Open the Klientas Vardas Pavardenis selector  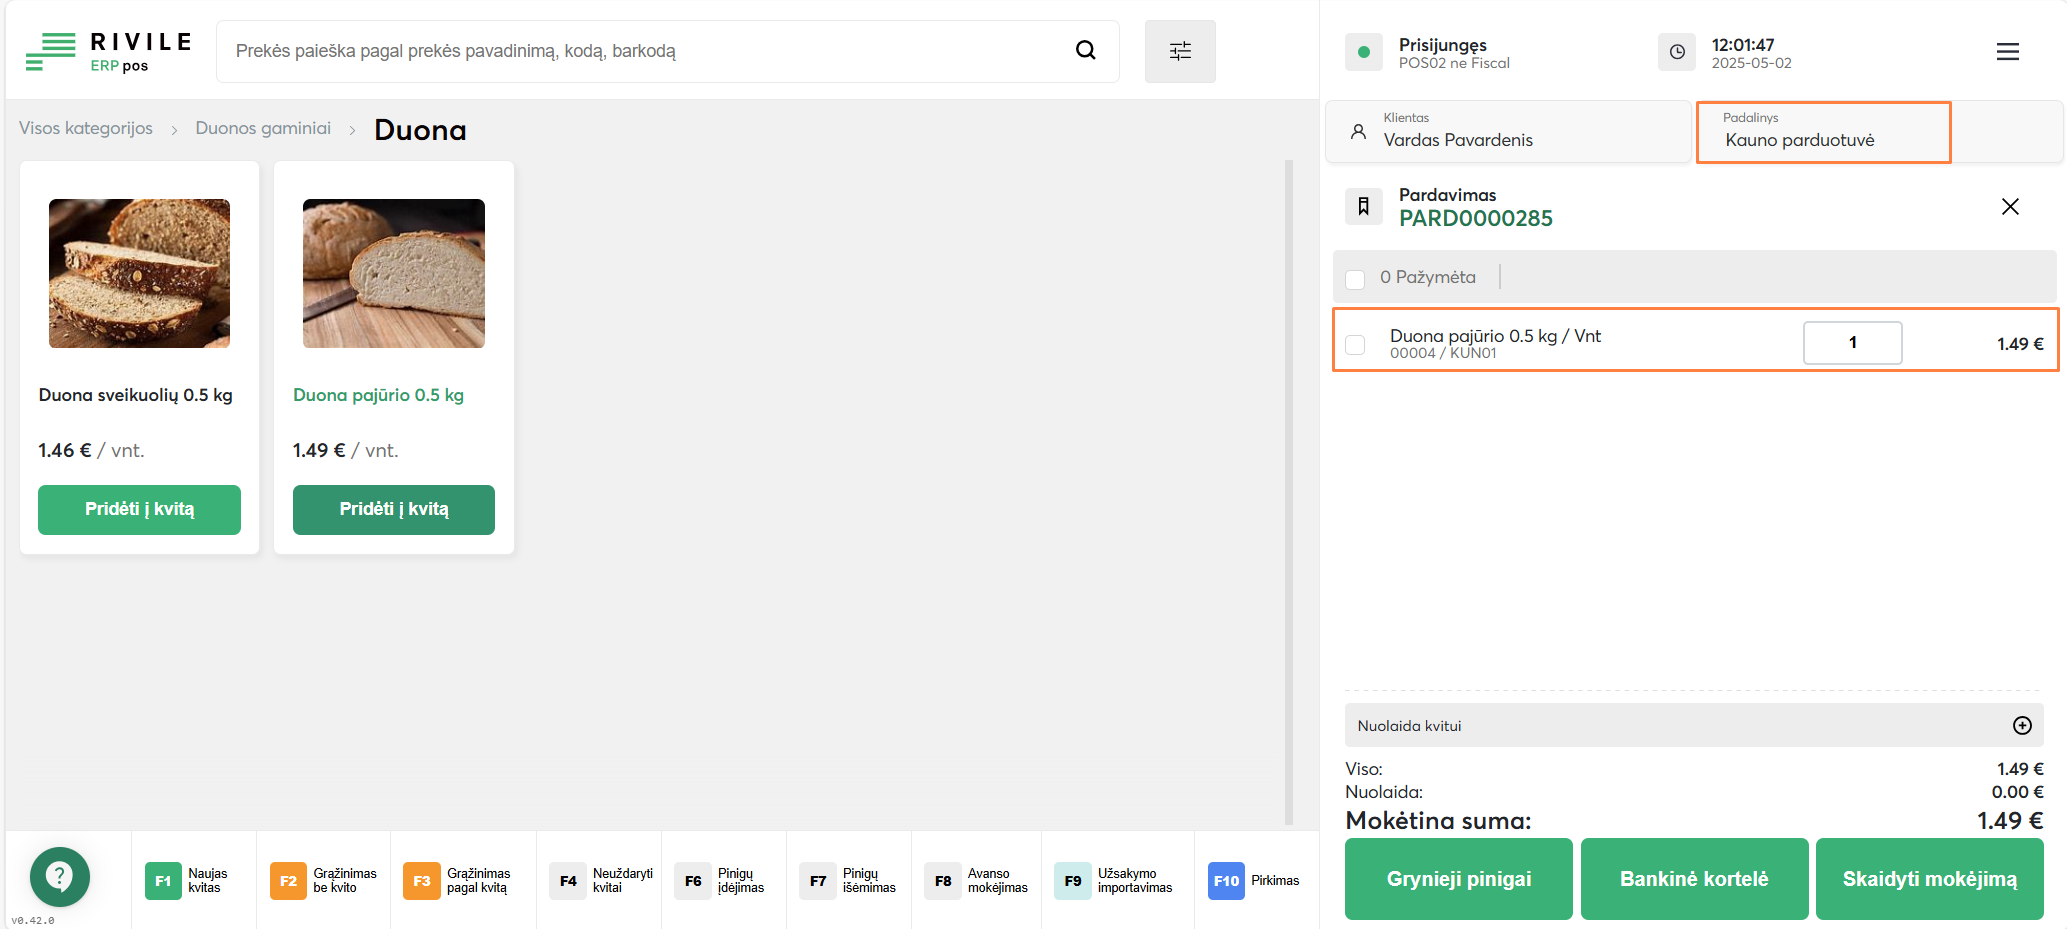click(1507, 132)
